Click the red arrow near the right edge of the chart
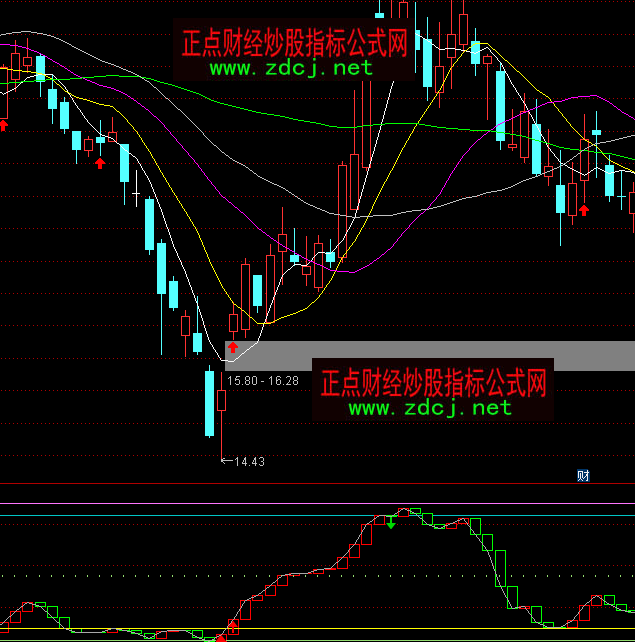 584,209
